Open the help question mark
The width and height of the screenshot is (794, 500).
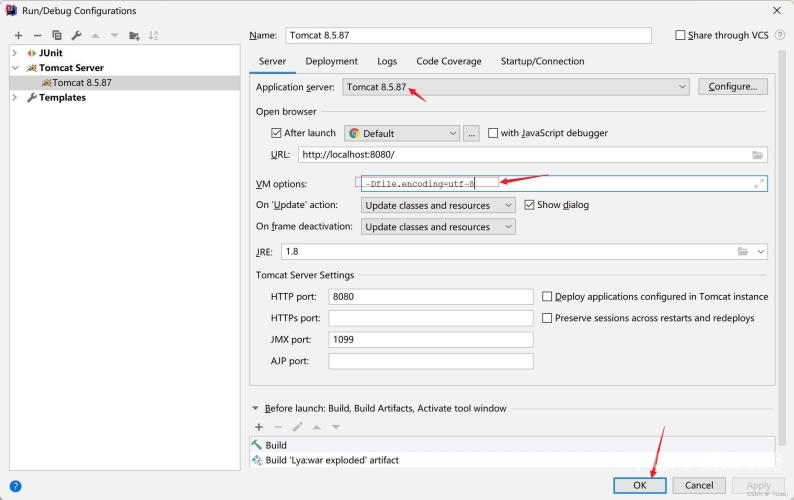click(16, 486)
